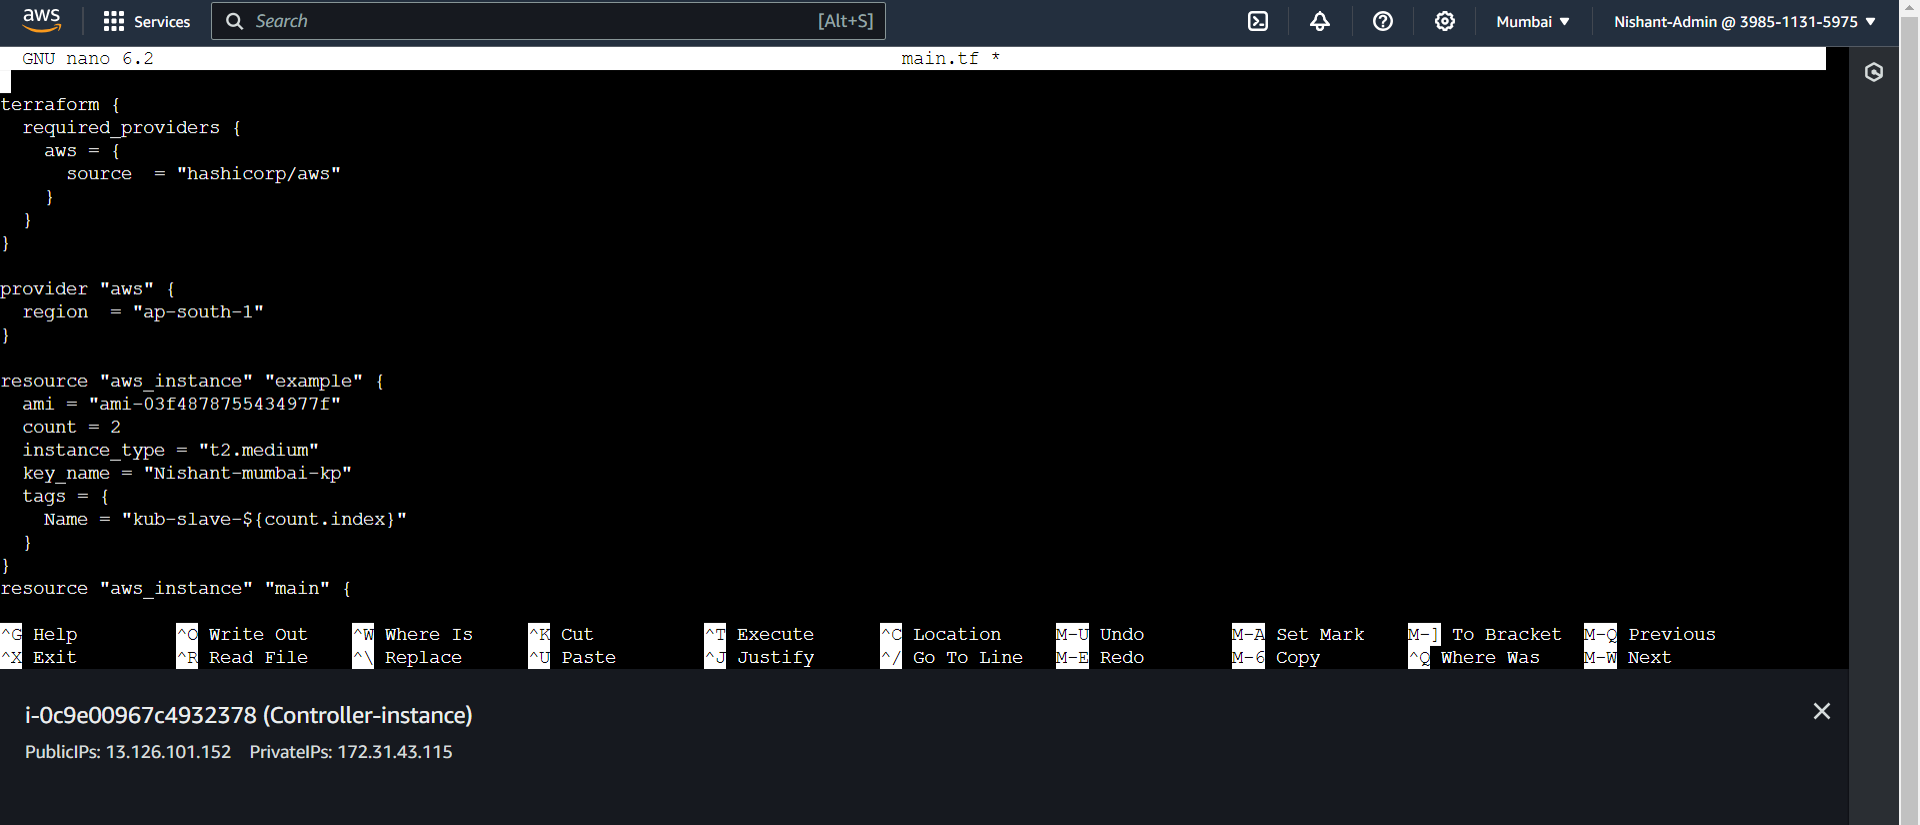
Task: Click the browser vertical scrollbar
Action: [1909, 400]
